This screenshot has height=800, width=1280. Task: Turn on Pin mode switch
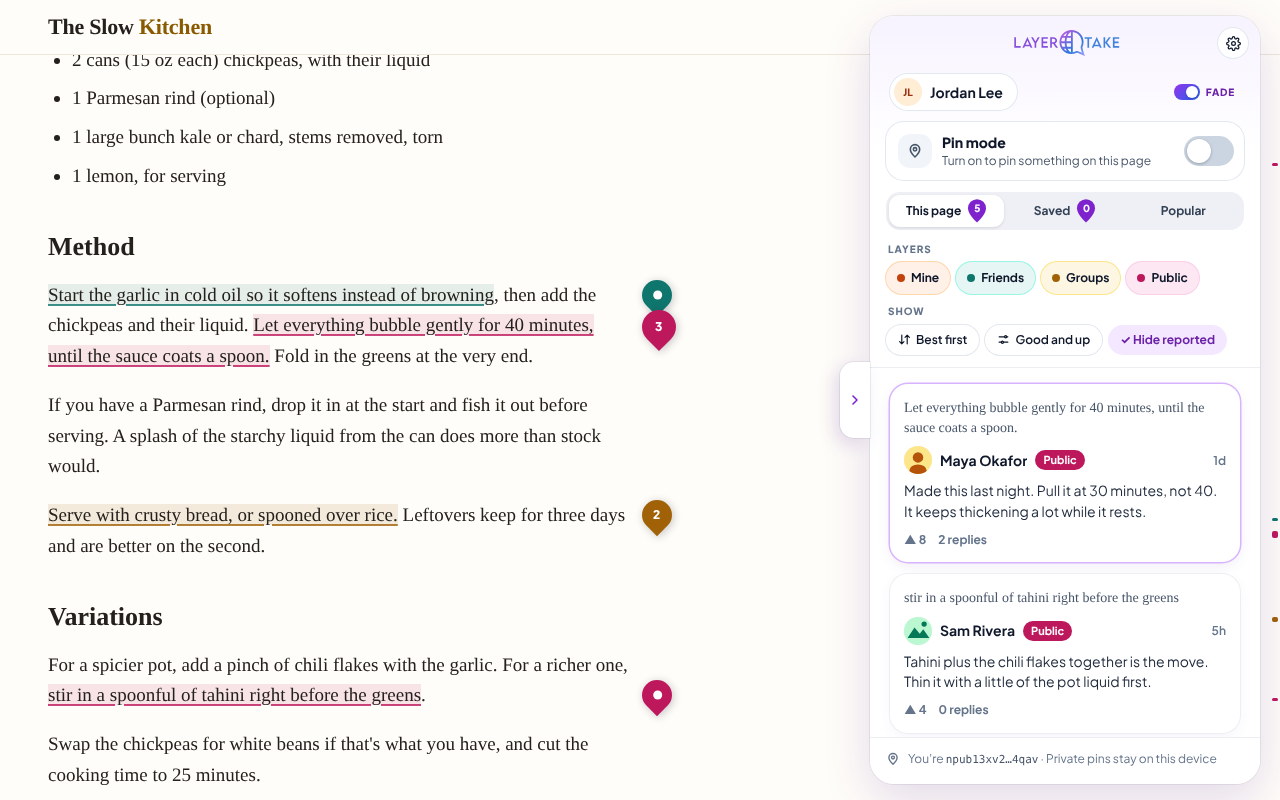1209,151
